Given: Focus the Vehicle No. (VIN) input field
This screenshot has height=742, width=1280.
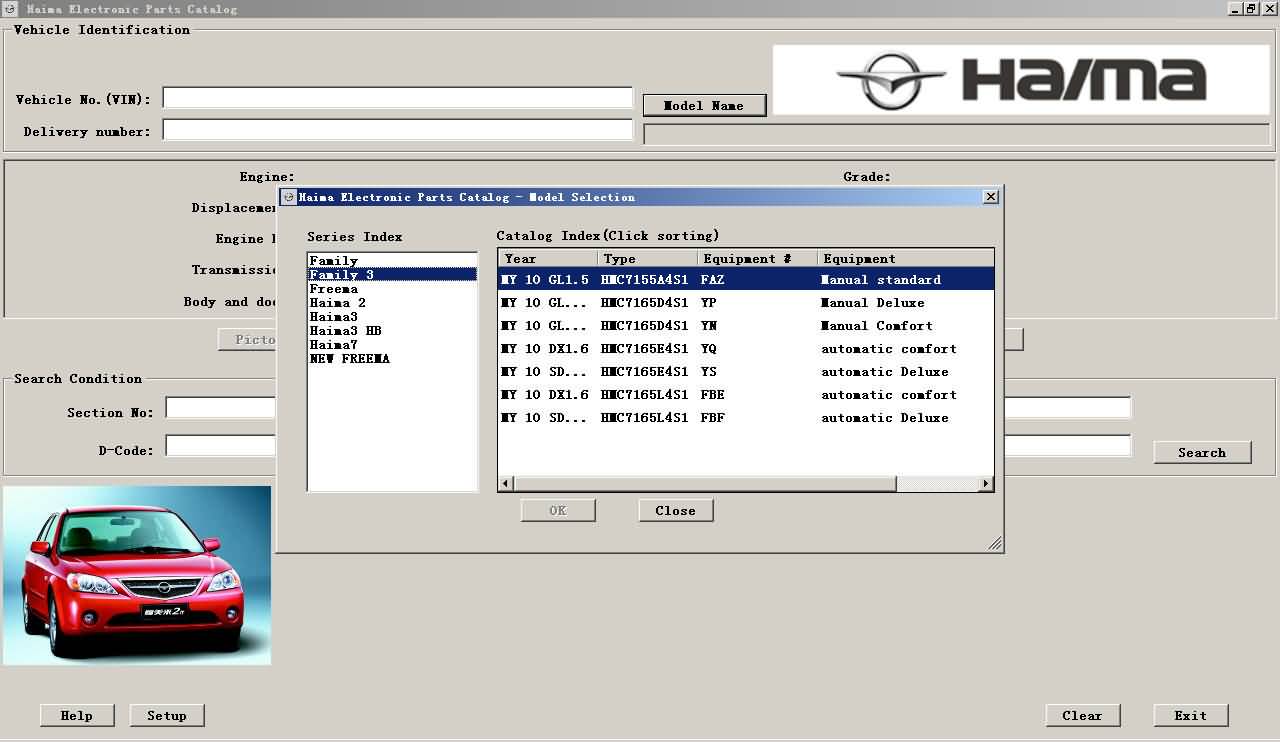Looking at the screenshot, I should [x=397, y=98].
